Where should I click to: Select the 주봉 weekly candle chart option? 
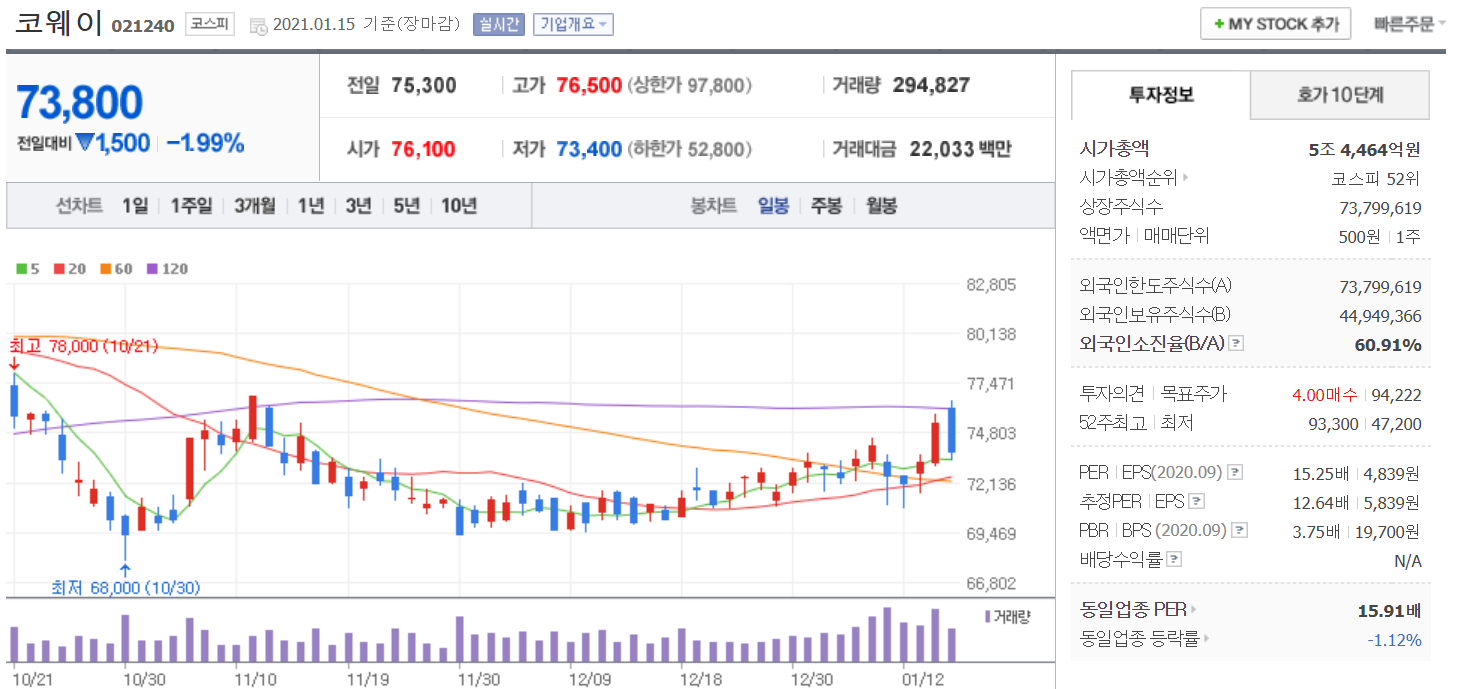point(826,206)
